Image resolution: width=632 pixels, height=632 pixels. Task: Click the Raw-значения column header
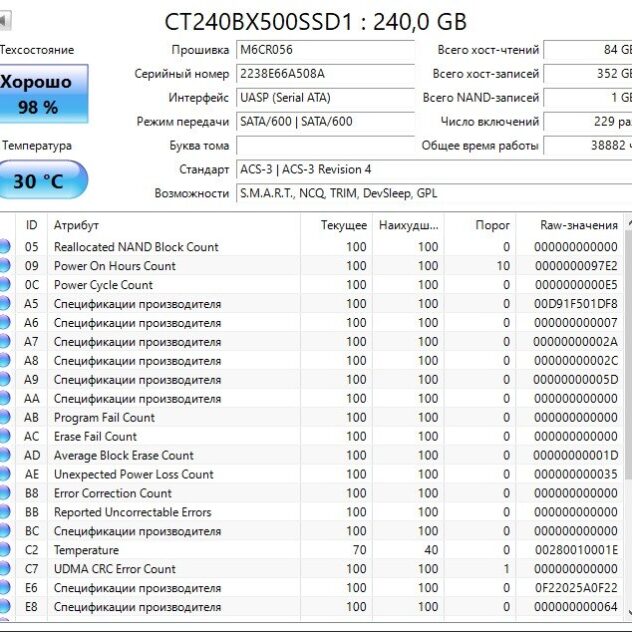point(570,225)
